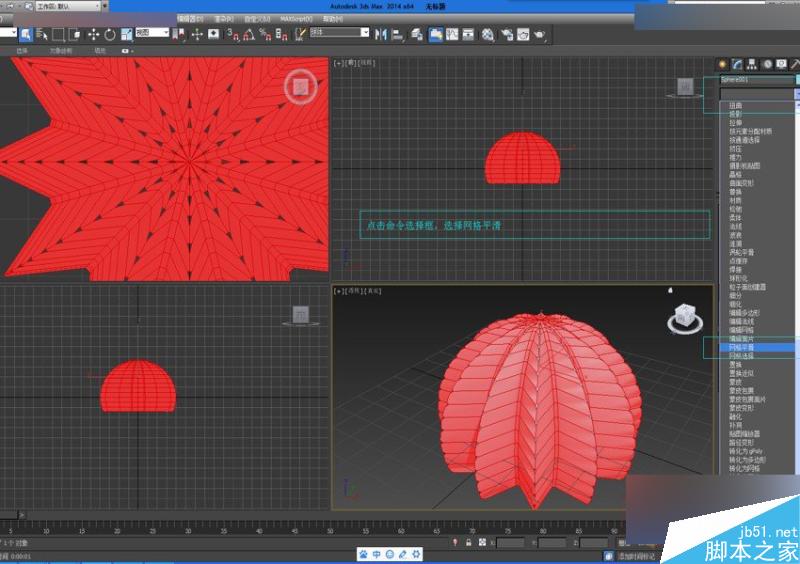
Task: Open the Schematic View icon
Action: coord(468,34)
